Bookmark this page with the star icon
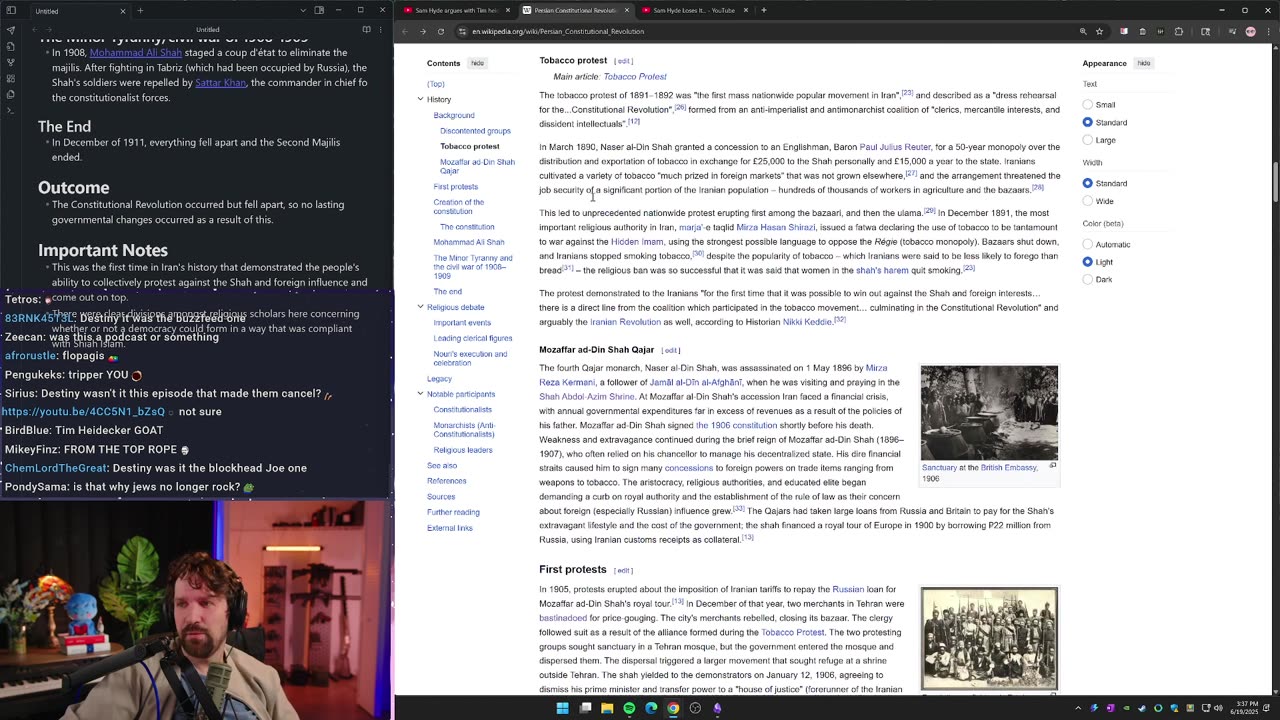Viewport: 1280px width, 720px height. (x=1099, y=31)
